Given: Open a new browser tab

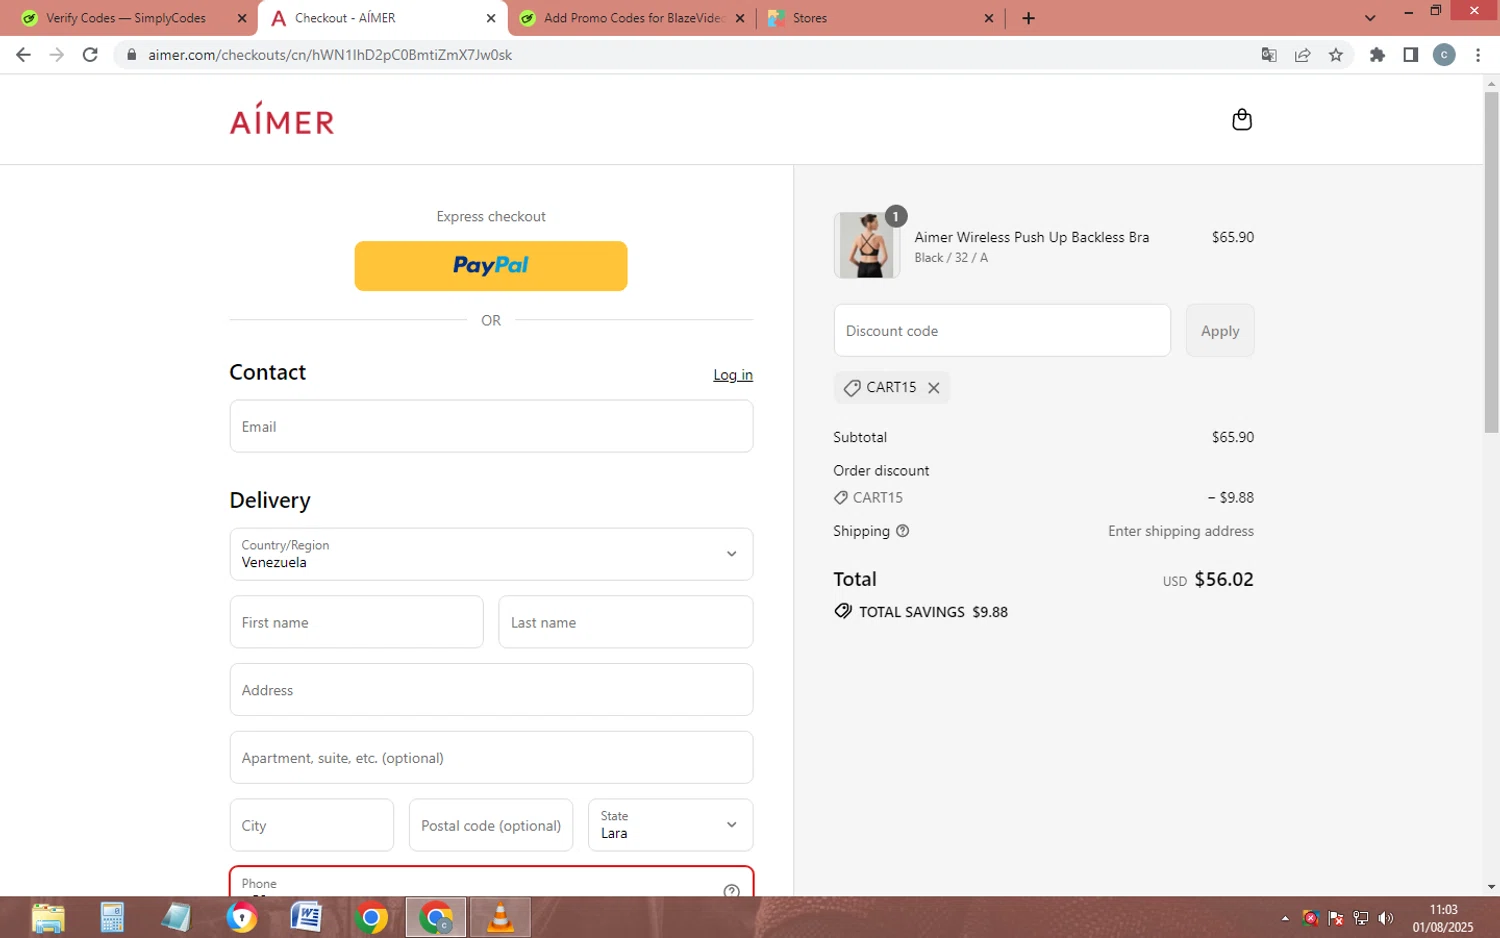Looking at the screenshot, I should [1028, 18].
